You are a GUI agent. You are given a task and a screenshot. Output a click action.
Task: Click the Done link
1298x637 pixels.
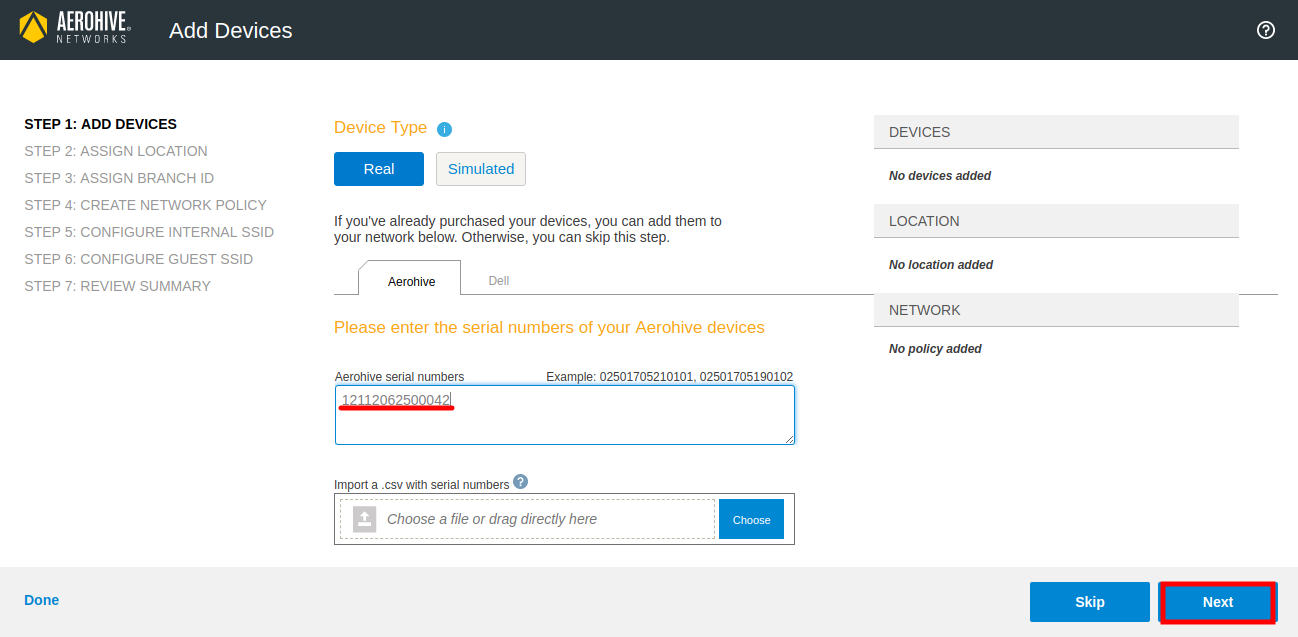click(42, 600)
